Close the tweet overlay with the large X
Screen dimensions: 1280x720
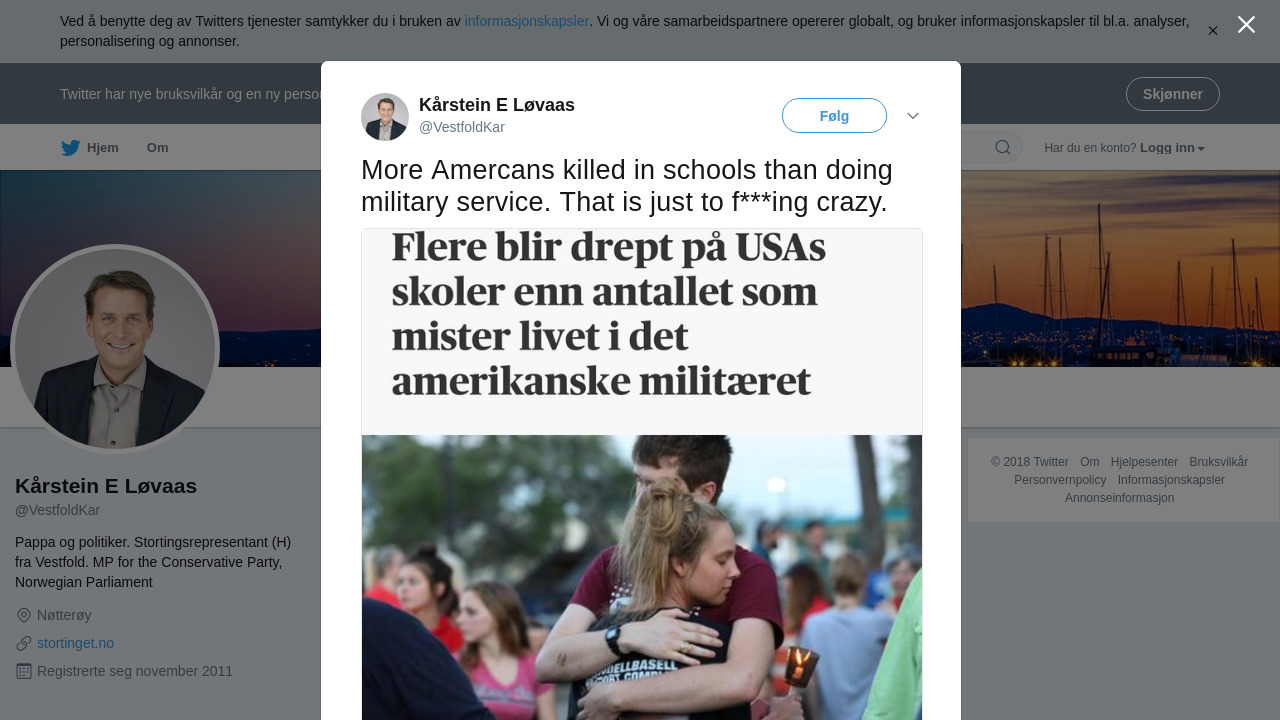click(1246, 25)
